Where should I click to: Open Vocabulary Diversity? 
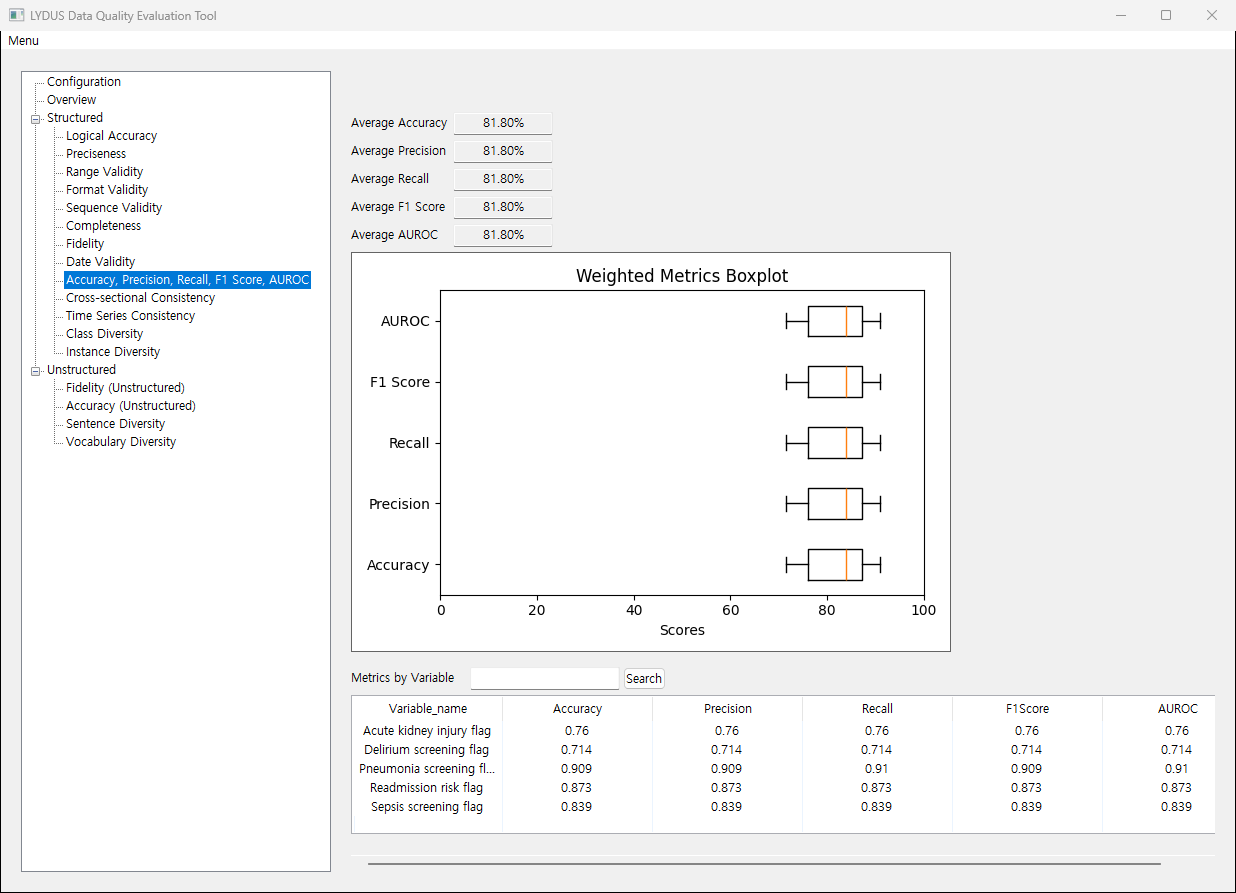pos(121,442)
